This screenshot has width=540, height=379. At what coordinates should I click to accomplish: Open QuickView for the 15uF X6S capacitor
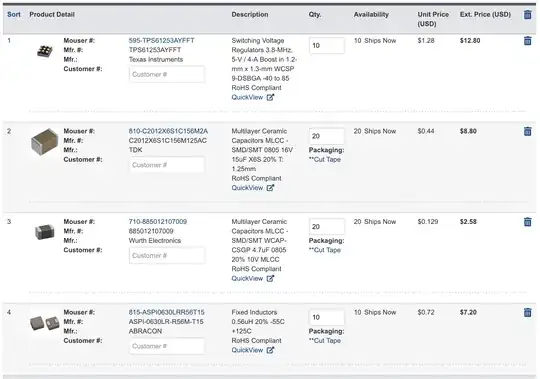pos(247,188)
